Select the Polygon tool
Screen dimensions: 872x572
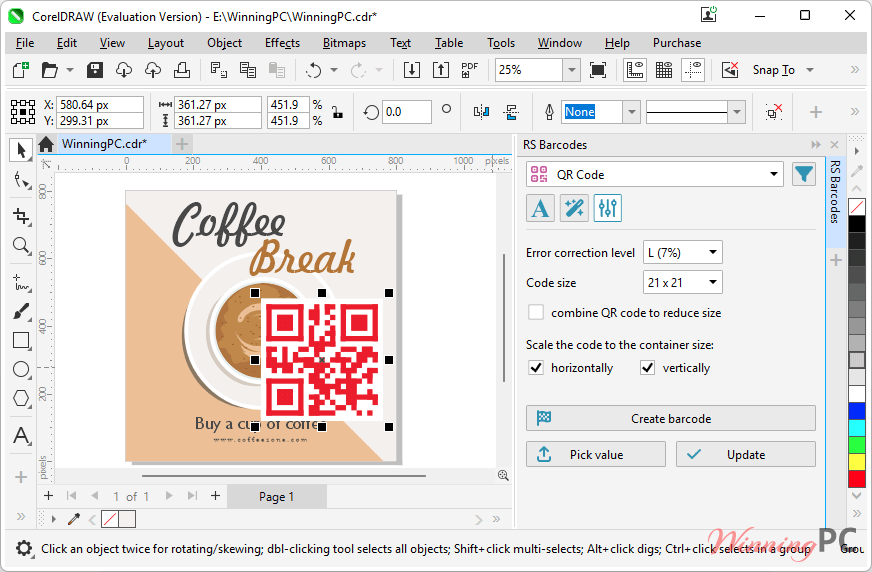[21, 398]
